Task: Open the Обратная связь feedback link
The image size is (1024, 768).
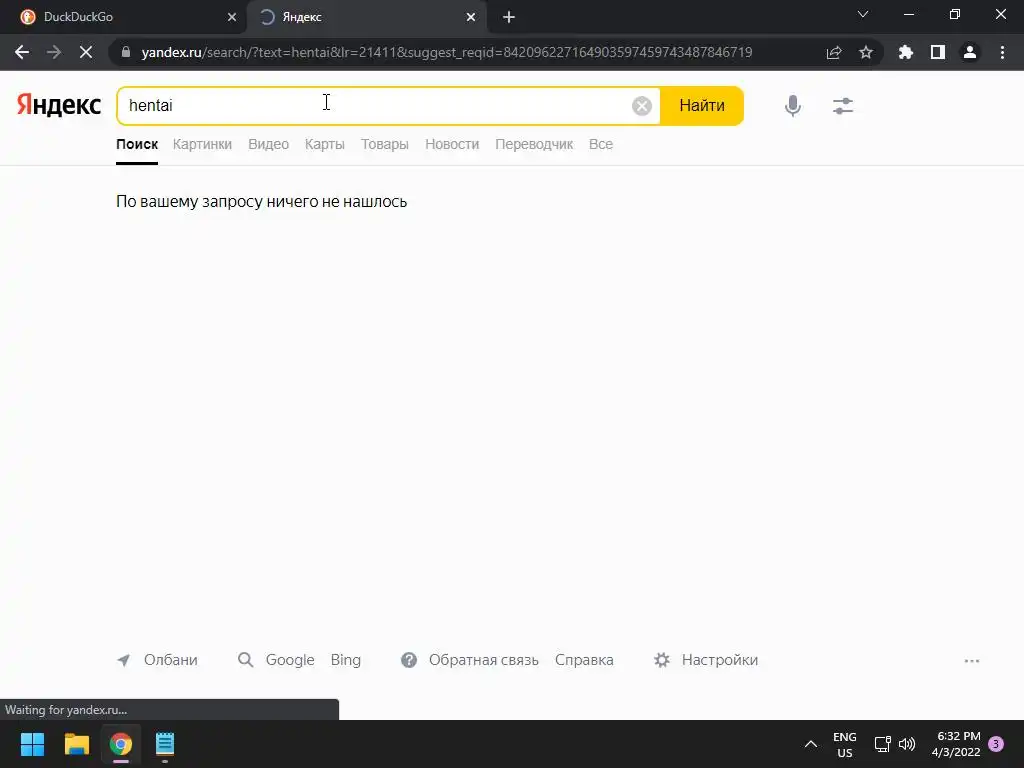Action: click(484, 660)
